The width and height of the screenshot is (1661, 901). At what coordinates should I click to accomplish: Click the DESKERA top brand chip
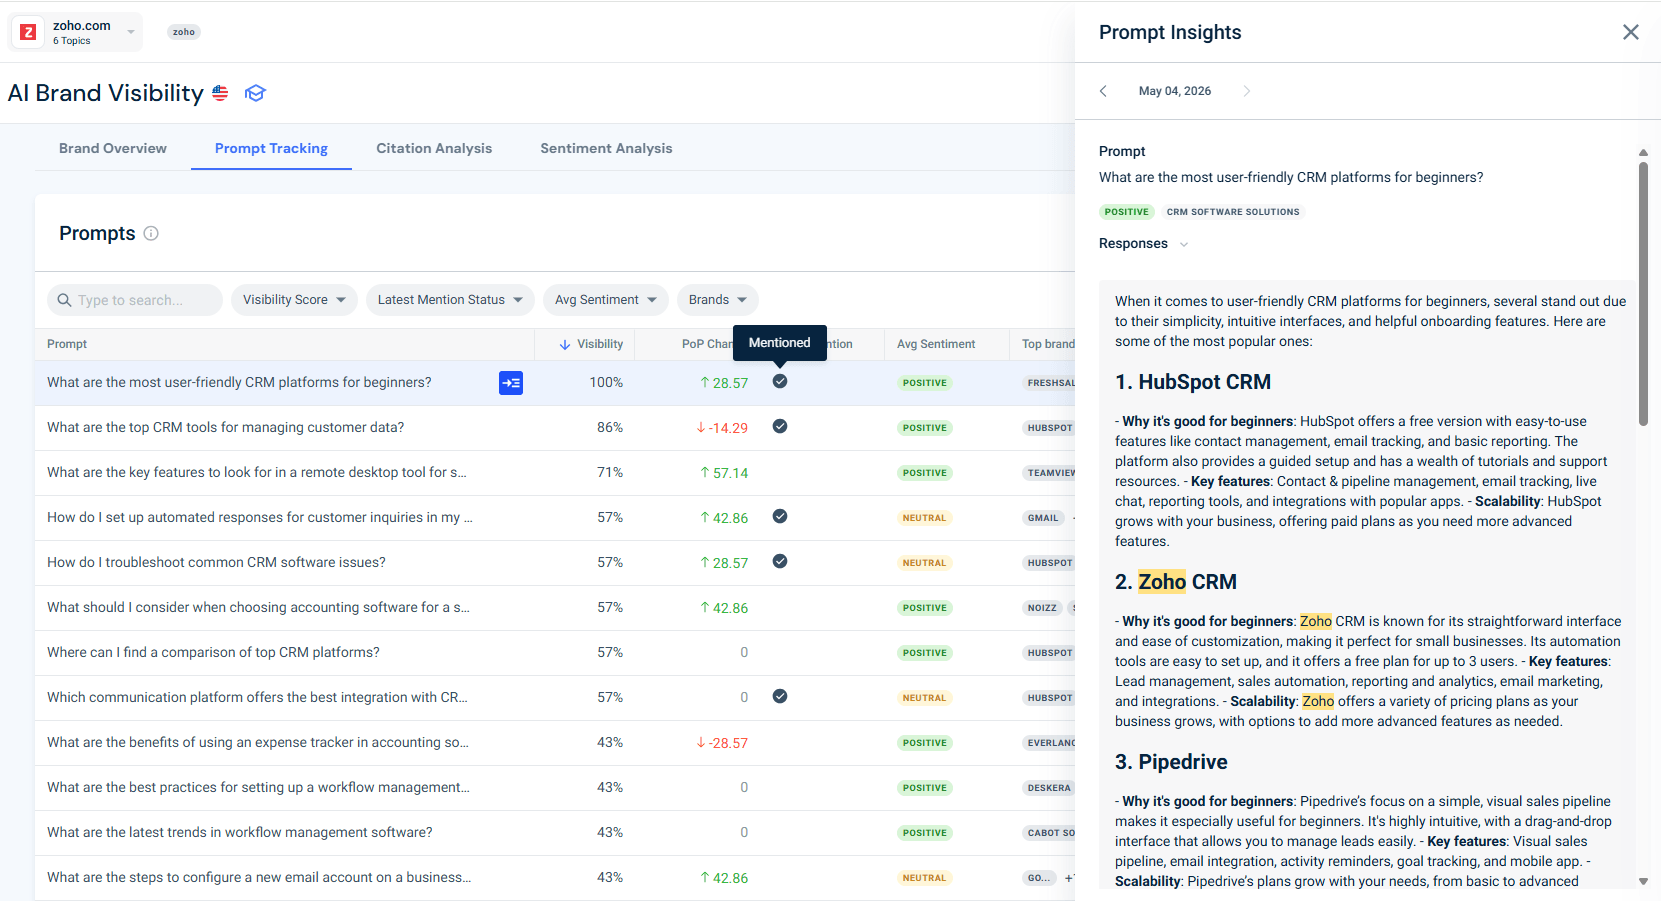(1049, 788)
